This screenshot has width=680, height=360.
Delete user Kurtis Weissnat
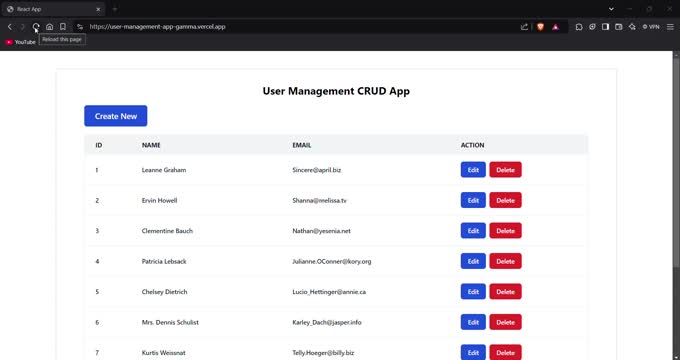(505, 353)
